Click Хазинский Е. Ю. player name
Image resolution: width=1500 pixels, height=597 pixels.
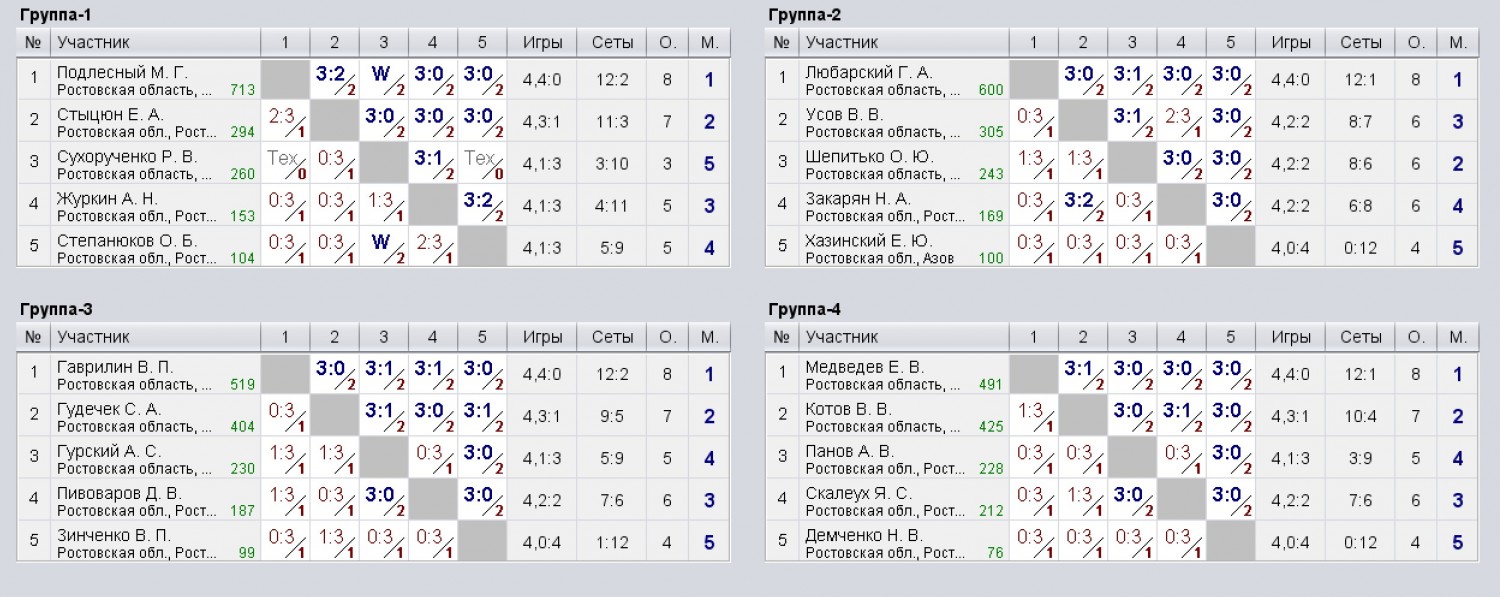coord(868,240)
